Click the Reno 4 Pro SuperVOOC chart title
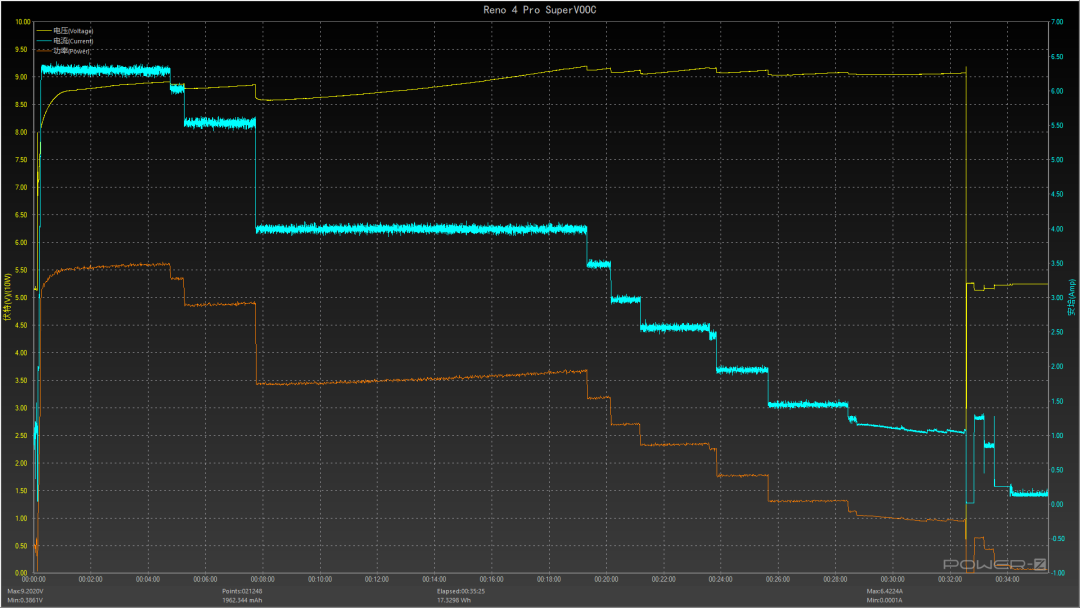The image size is (1080, 608). [539, 10]
